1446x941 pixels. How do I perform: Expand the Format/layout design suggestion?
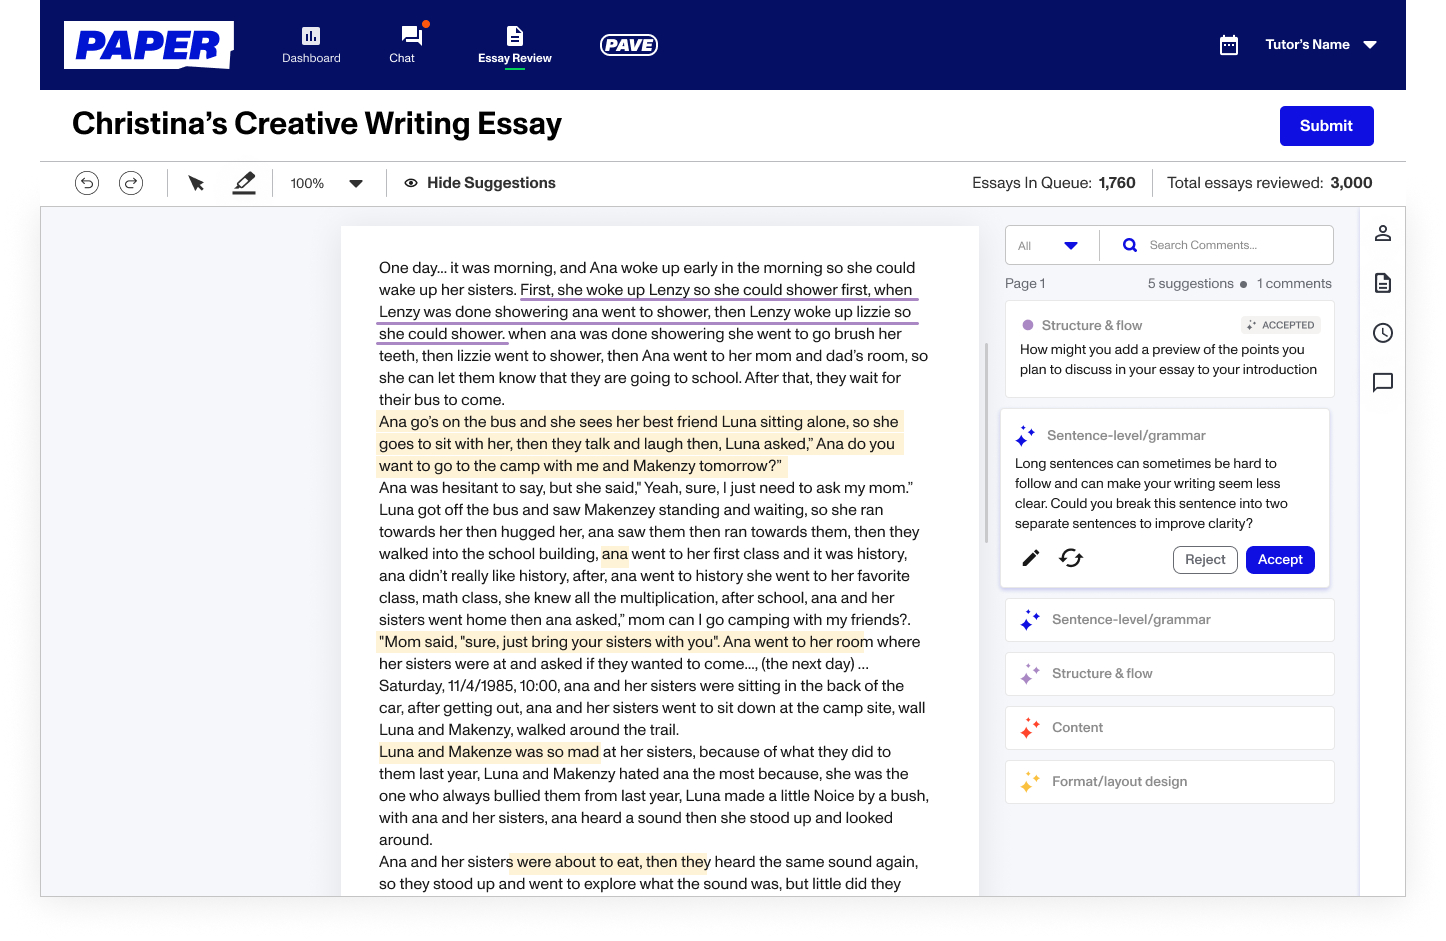pyautogui.click(x=1170, y=782)
